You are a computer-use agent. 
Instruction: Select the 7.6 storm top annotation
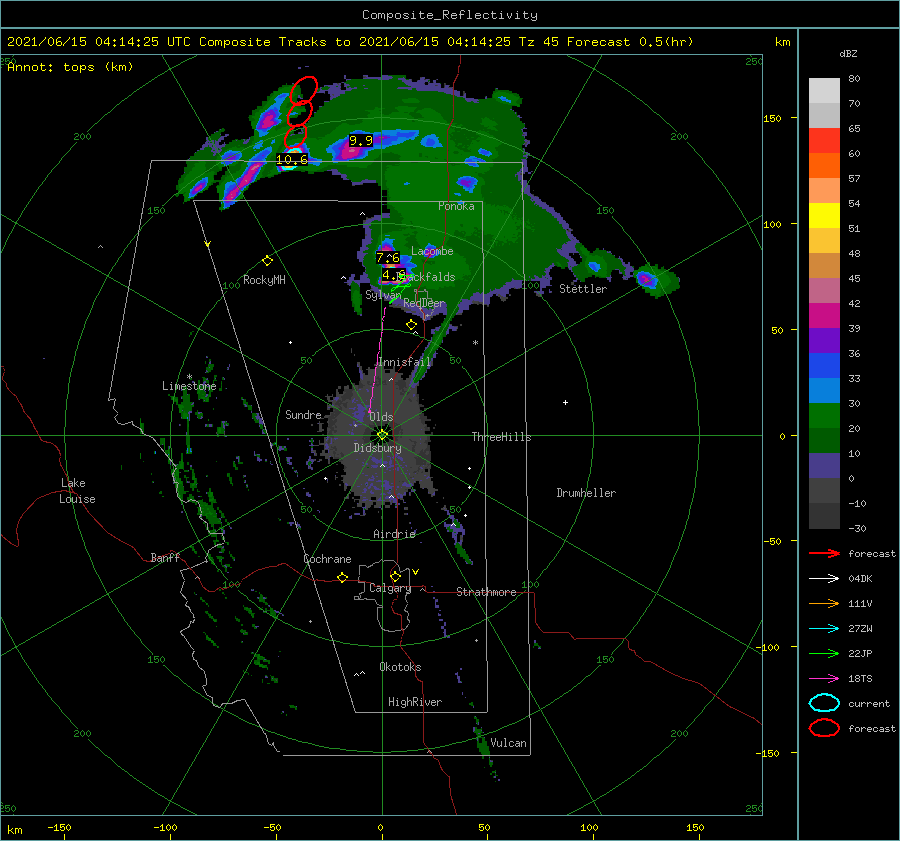point(388,258)
